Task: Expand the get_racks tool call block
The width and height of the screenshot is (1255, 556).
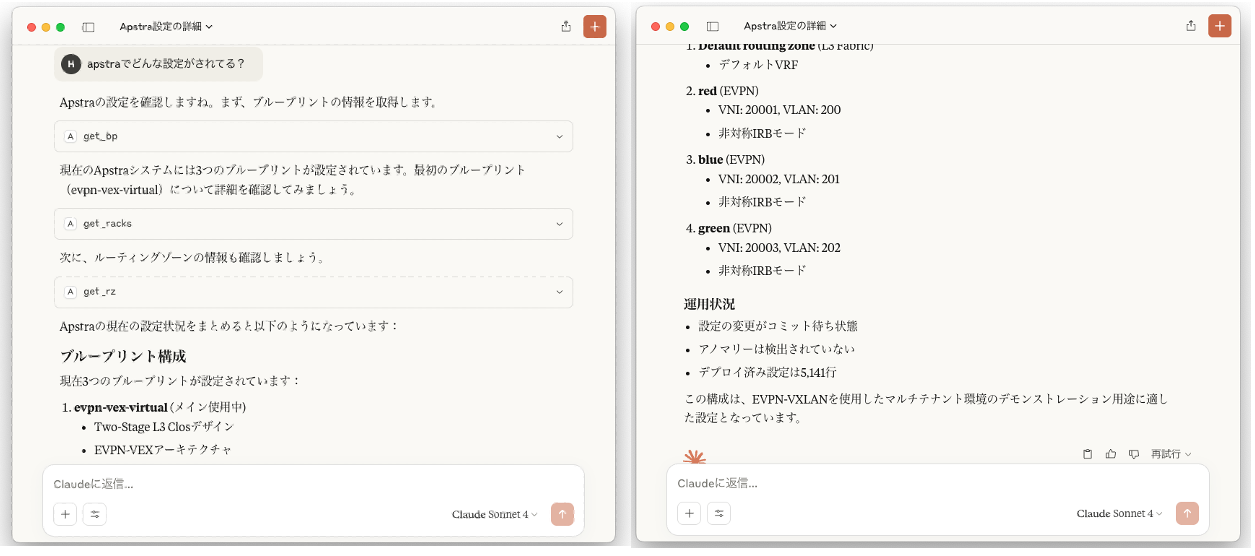Action: click(x=313, y=224)
